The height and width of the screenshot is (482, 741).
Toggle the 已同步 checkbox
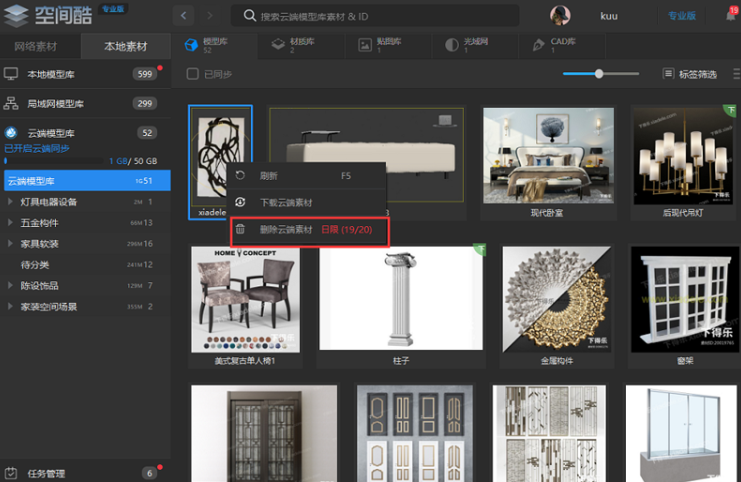pos(193,74)
